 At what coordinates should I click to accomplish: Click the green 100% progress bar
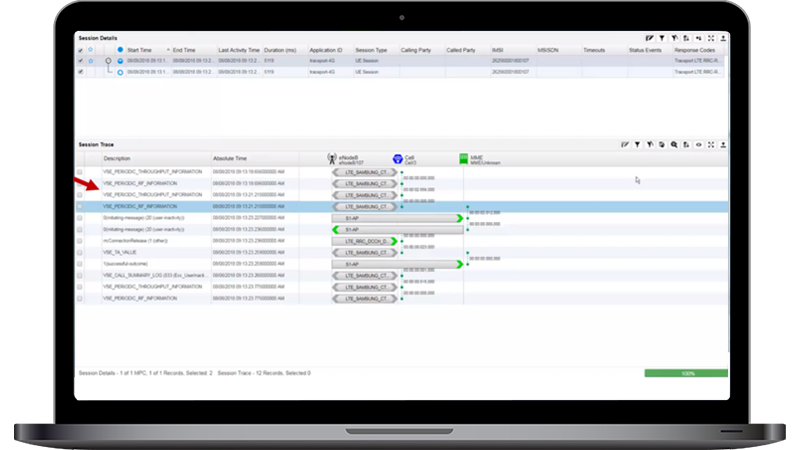point(686,372)
